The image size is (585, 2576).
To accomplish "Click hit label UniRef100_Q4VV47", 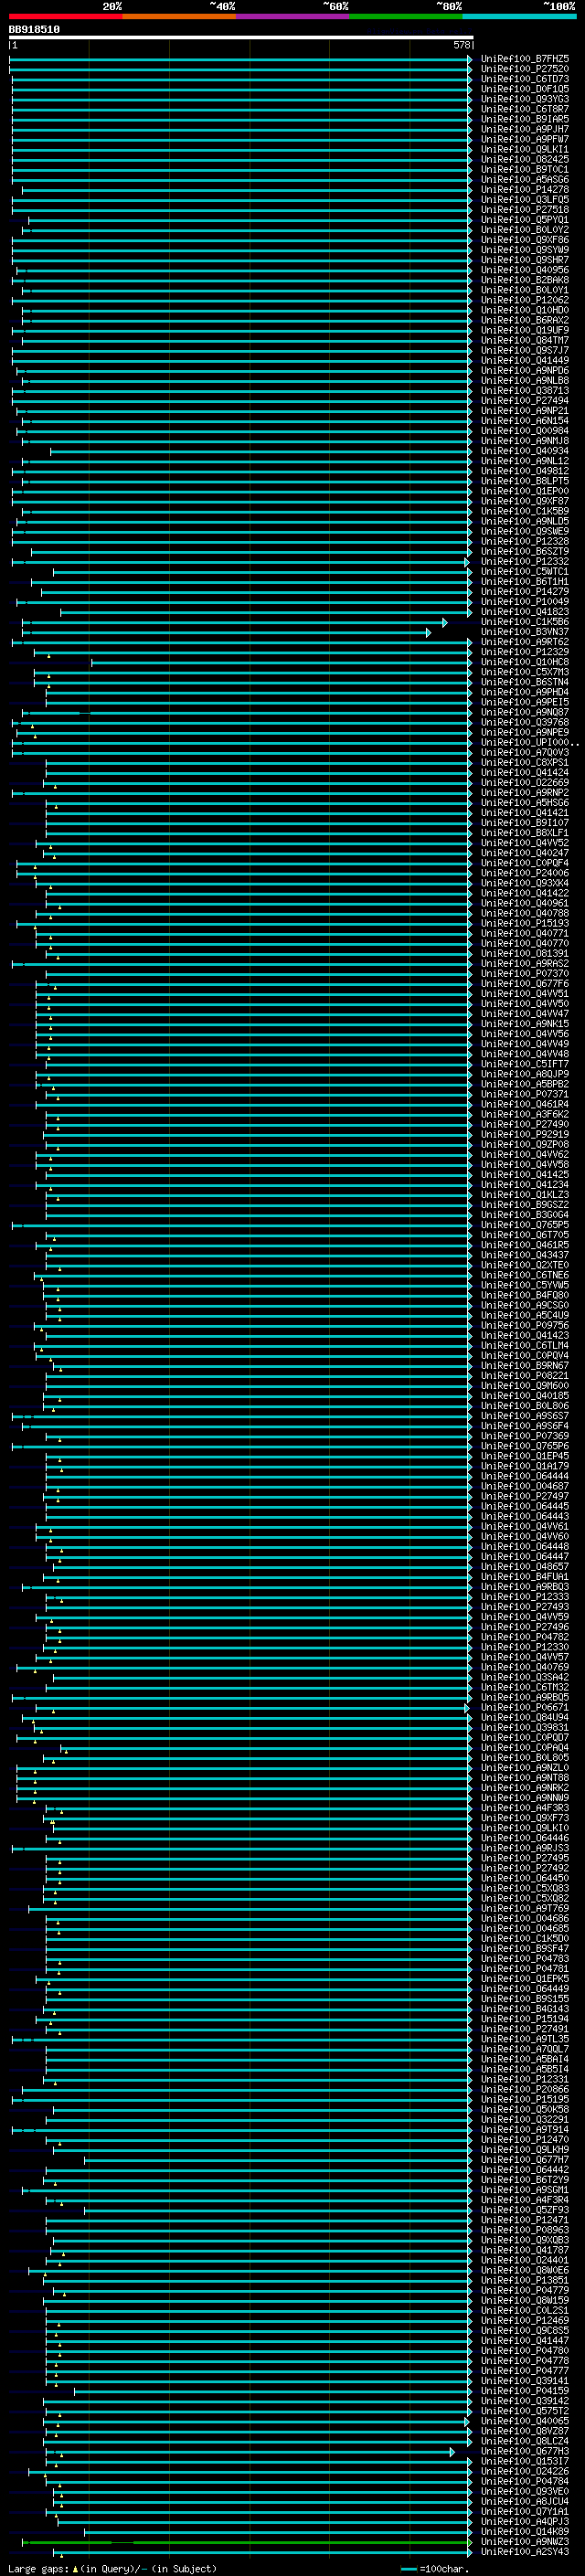I will (x=524, y=1014).
